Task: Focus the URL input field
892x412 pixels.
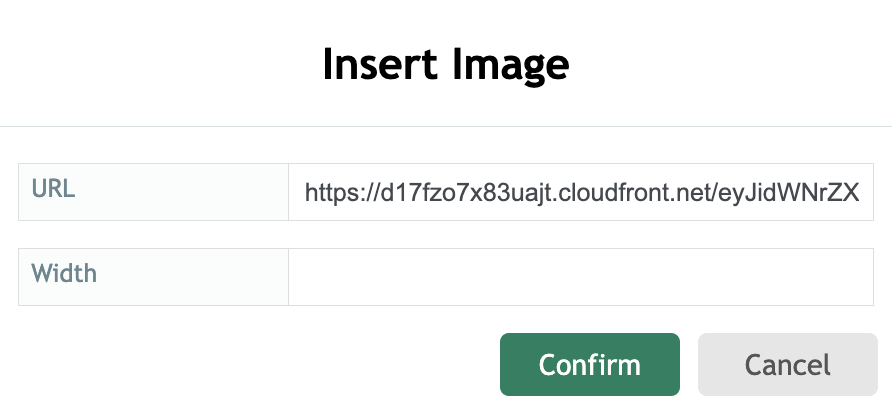Action: 581,192
